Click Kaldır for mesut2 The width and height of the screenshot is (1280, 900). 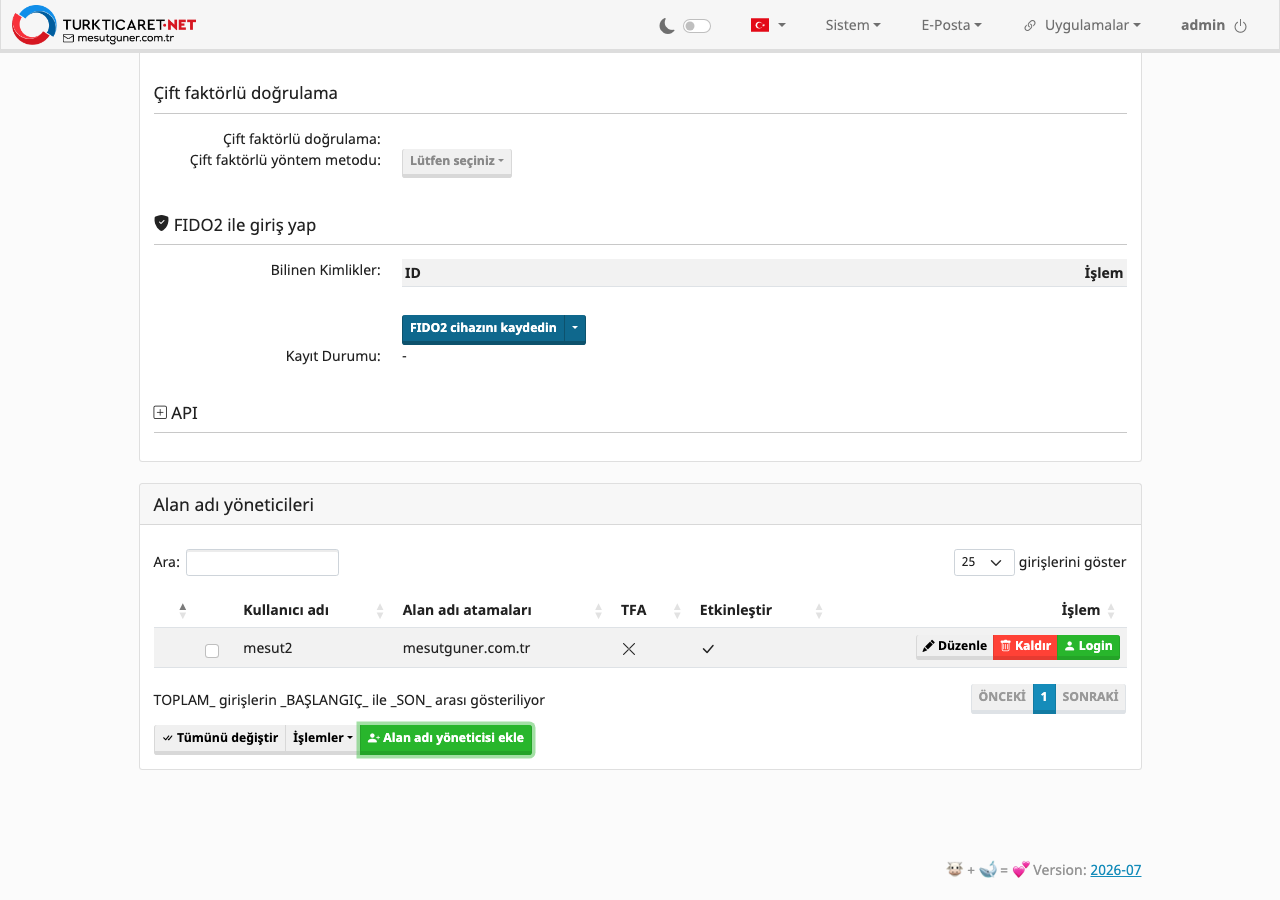(1025, 646)
